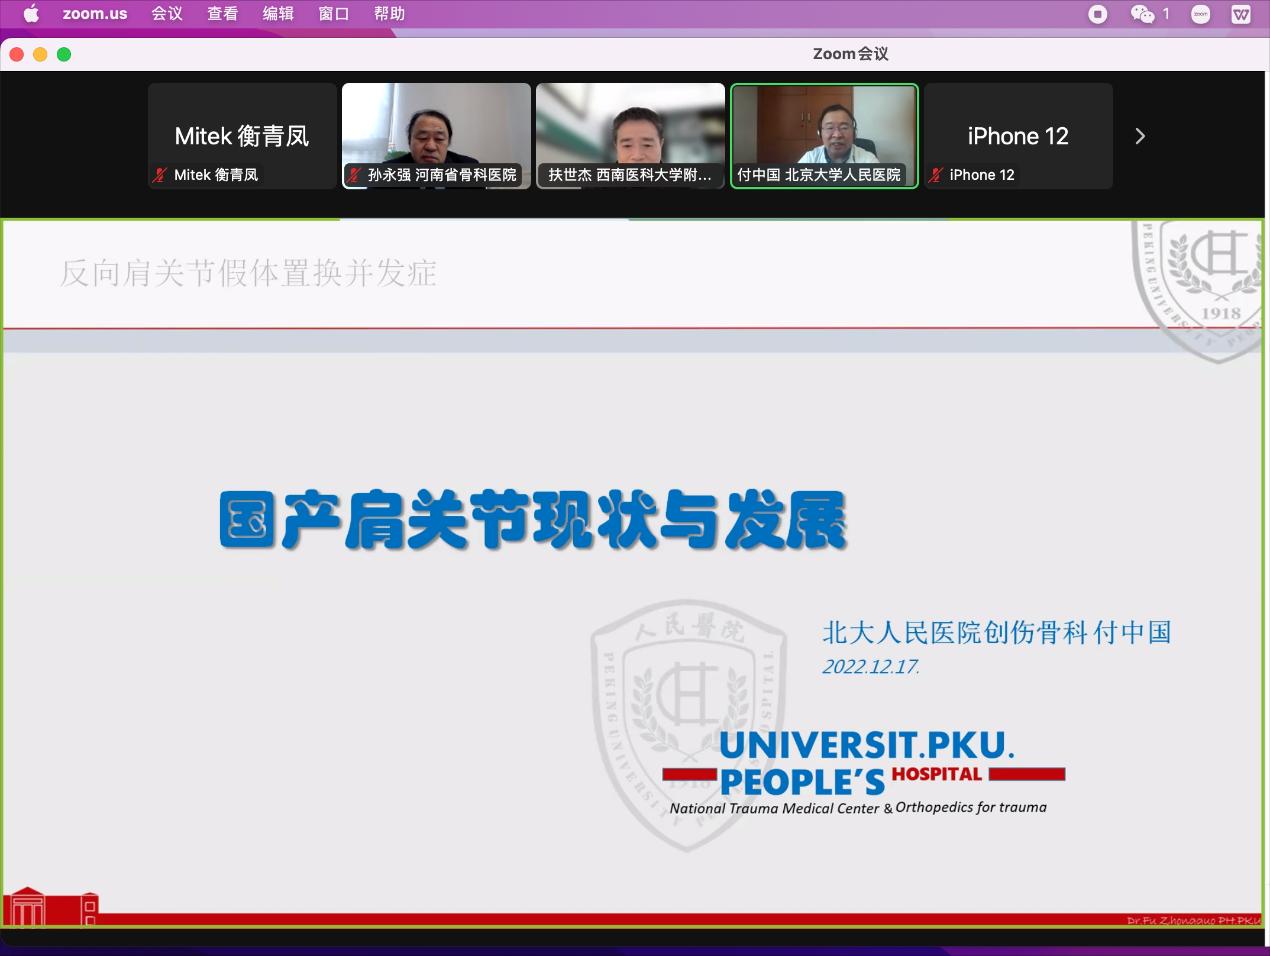
Task: Click the Zoom status menu bar icon
Action: coord(1201,14)
